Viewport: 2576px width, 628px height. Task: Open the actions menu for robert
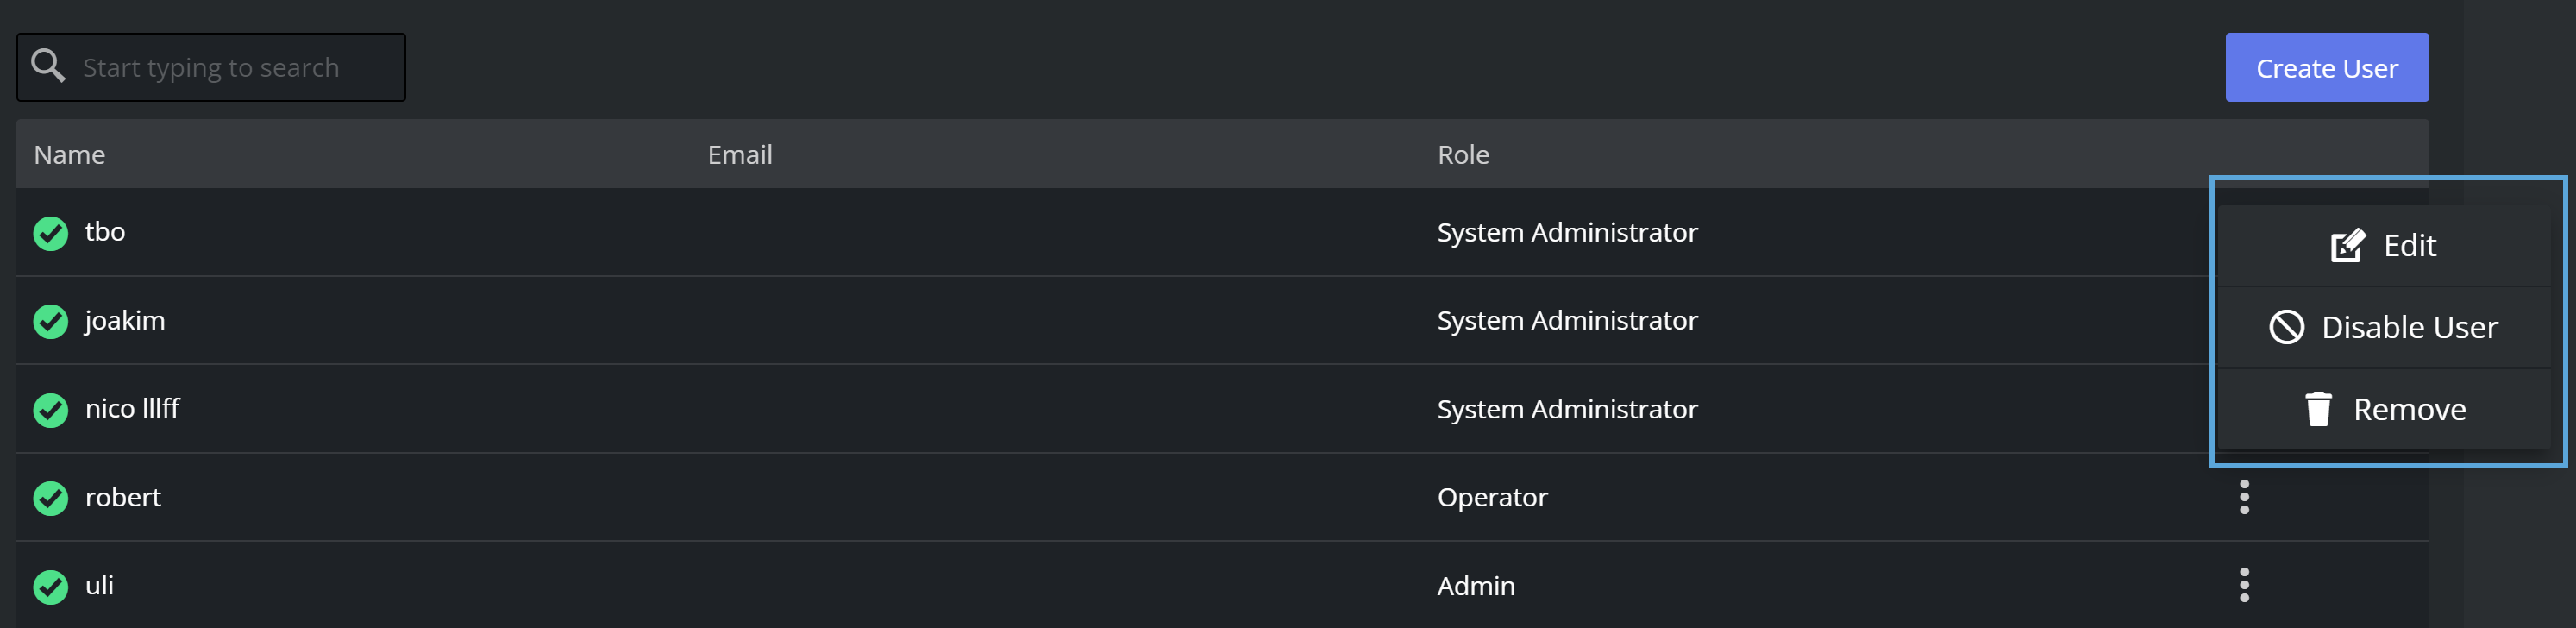coord(2244,497)
